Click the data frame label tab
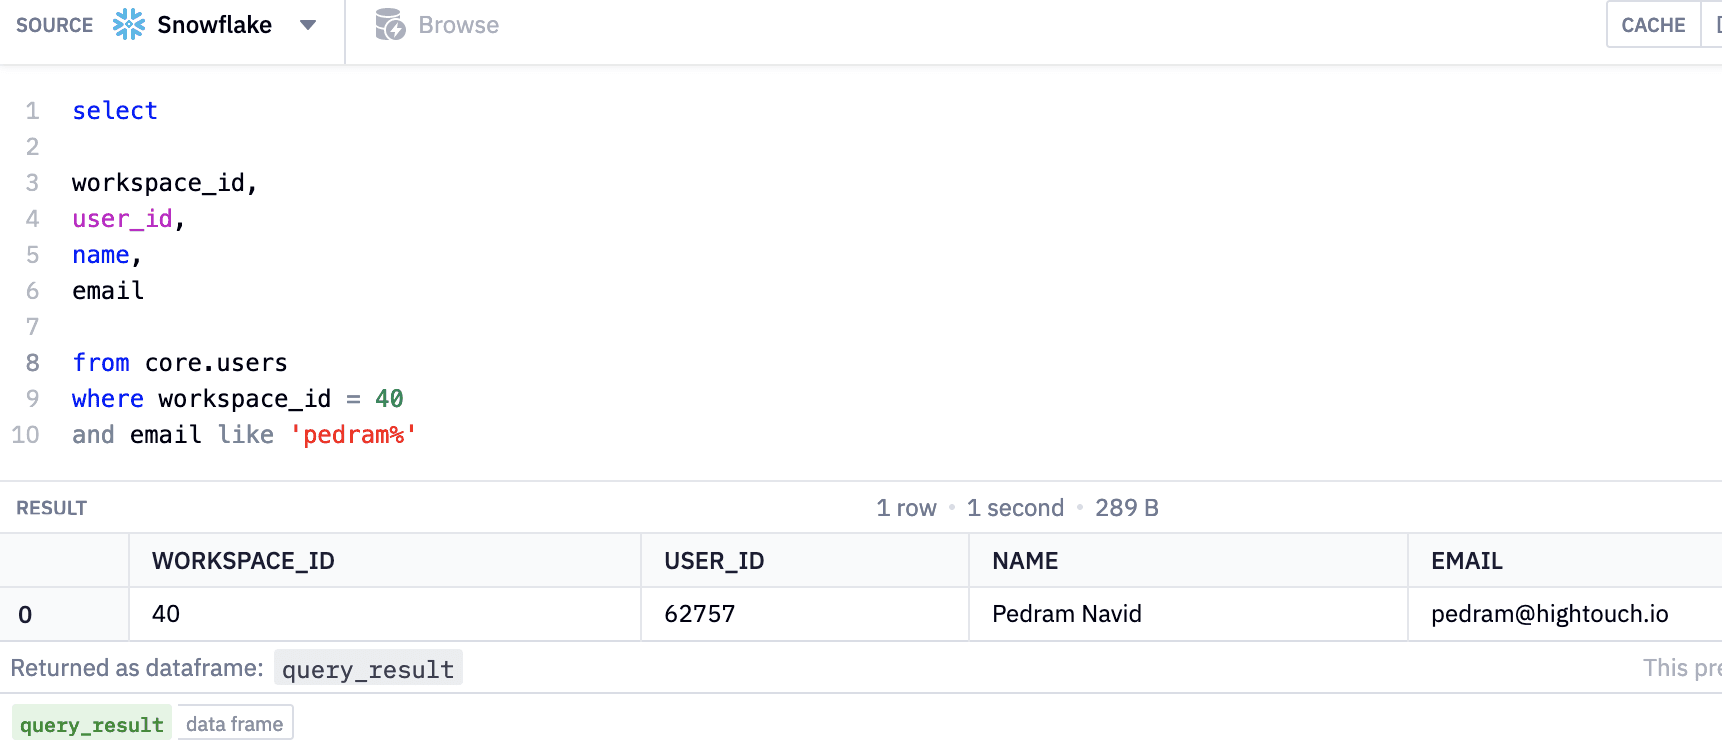The height and width of the screenshot is (746, 1722). point(235,724)
